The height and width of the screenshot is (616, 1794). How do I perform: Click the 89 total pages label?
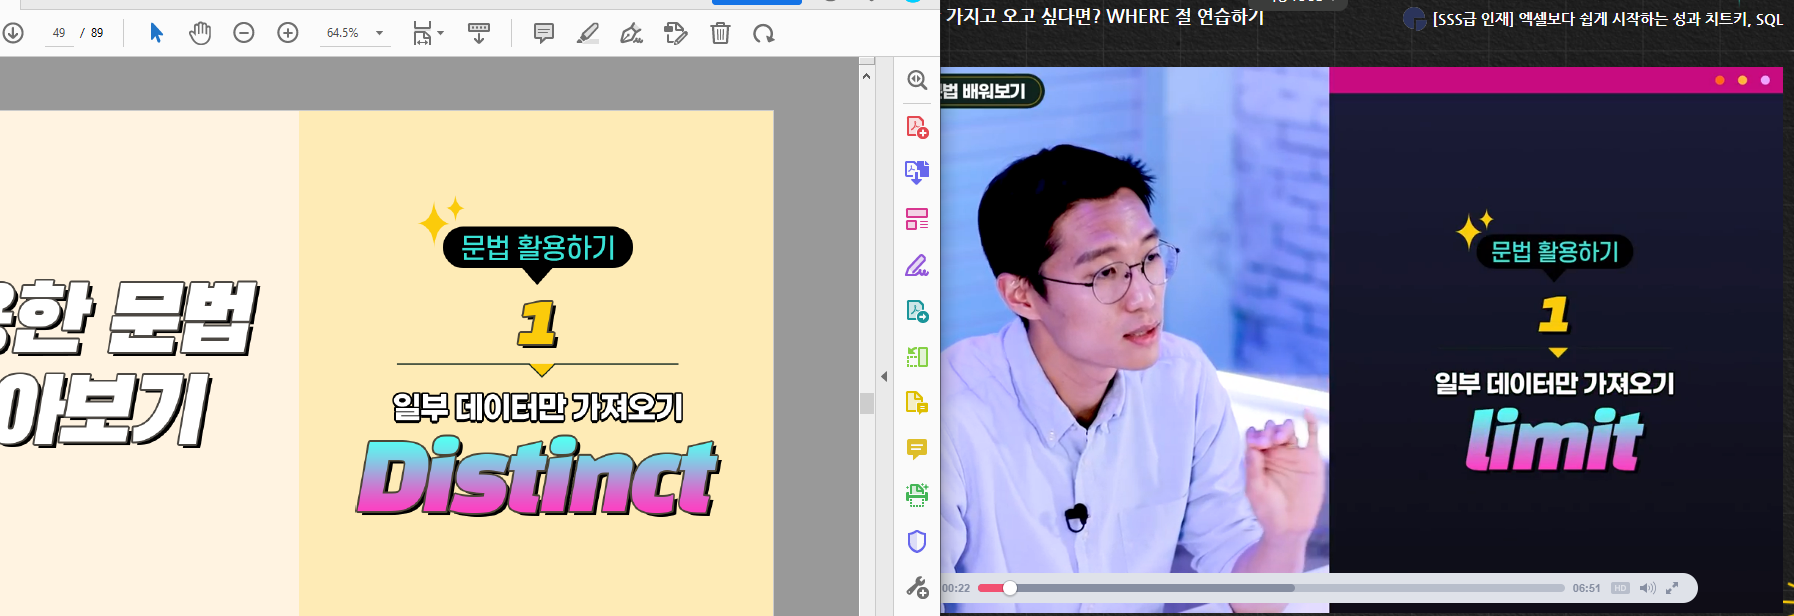pos(97,33)
